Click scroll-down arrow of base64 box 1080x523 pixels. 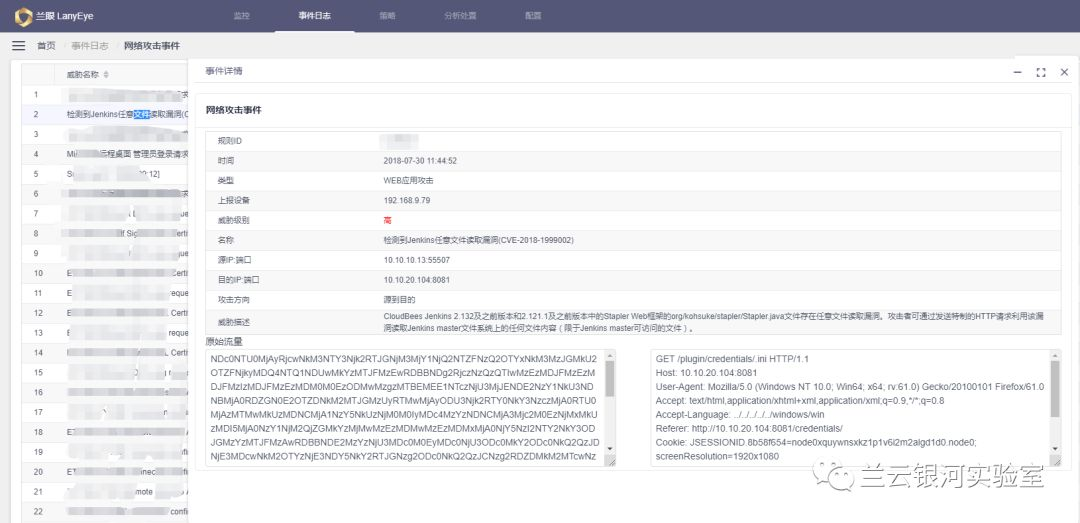point(610,449)
